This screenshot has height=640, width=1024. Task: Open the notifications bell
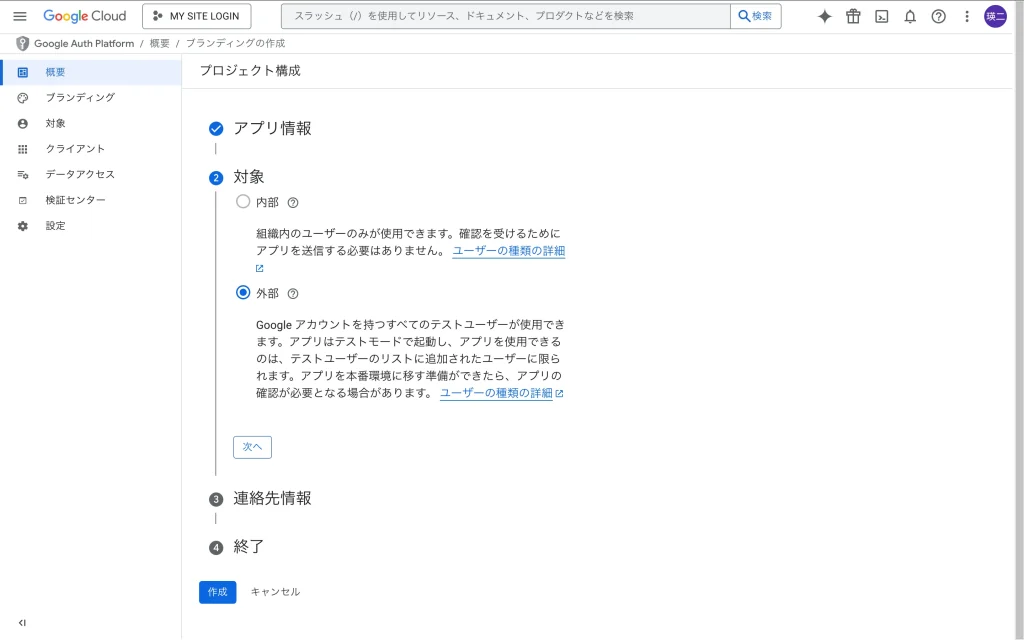click(910, 16)
